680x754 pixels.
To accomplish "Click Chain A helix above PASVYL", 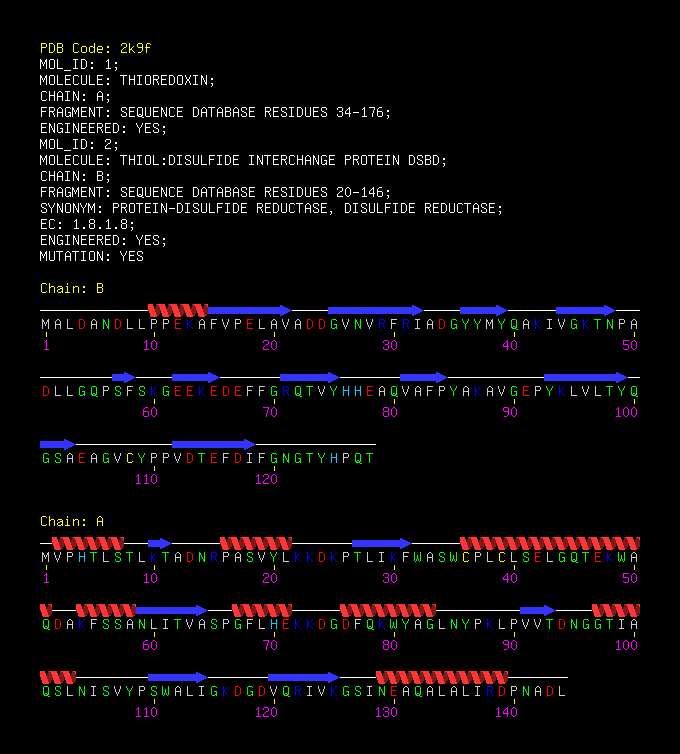I will pyautogui.click(x=256, y=543).
